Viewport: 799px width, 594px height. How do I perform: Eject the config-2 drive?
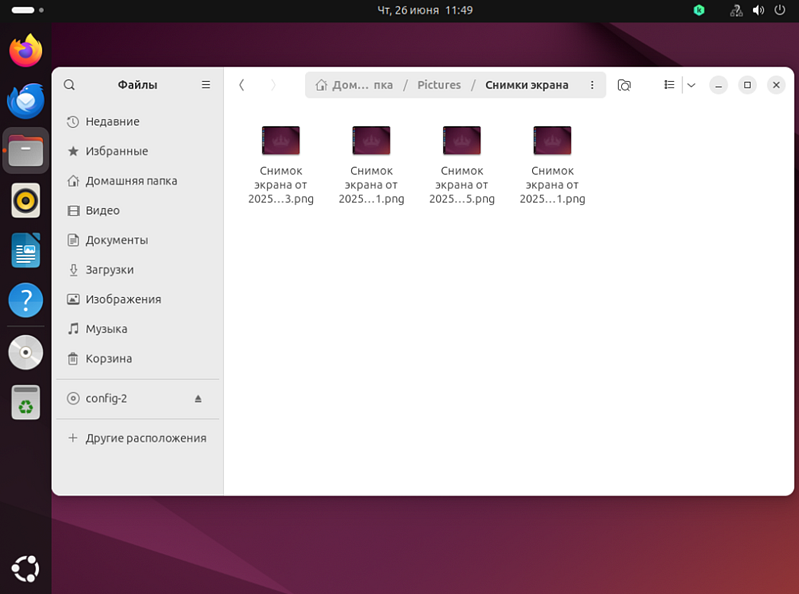click(198, 399)
